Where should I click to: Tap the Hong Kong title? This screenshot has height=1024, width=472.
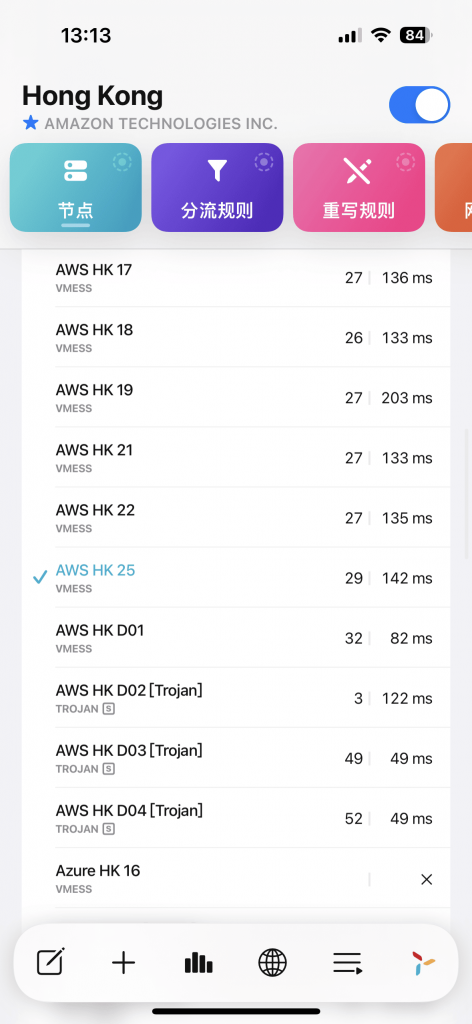[93, 96]
